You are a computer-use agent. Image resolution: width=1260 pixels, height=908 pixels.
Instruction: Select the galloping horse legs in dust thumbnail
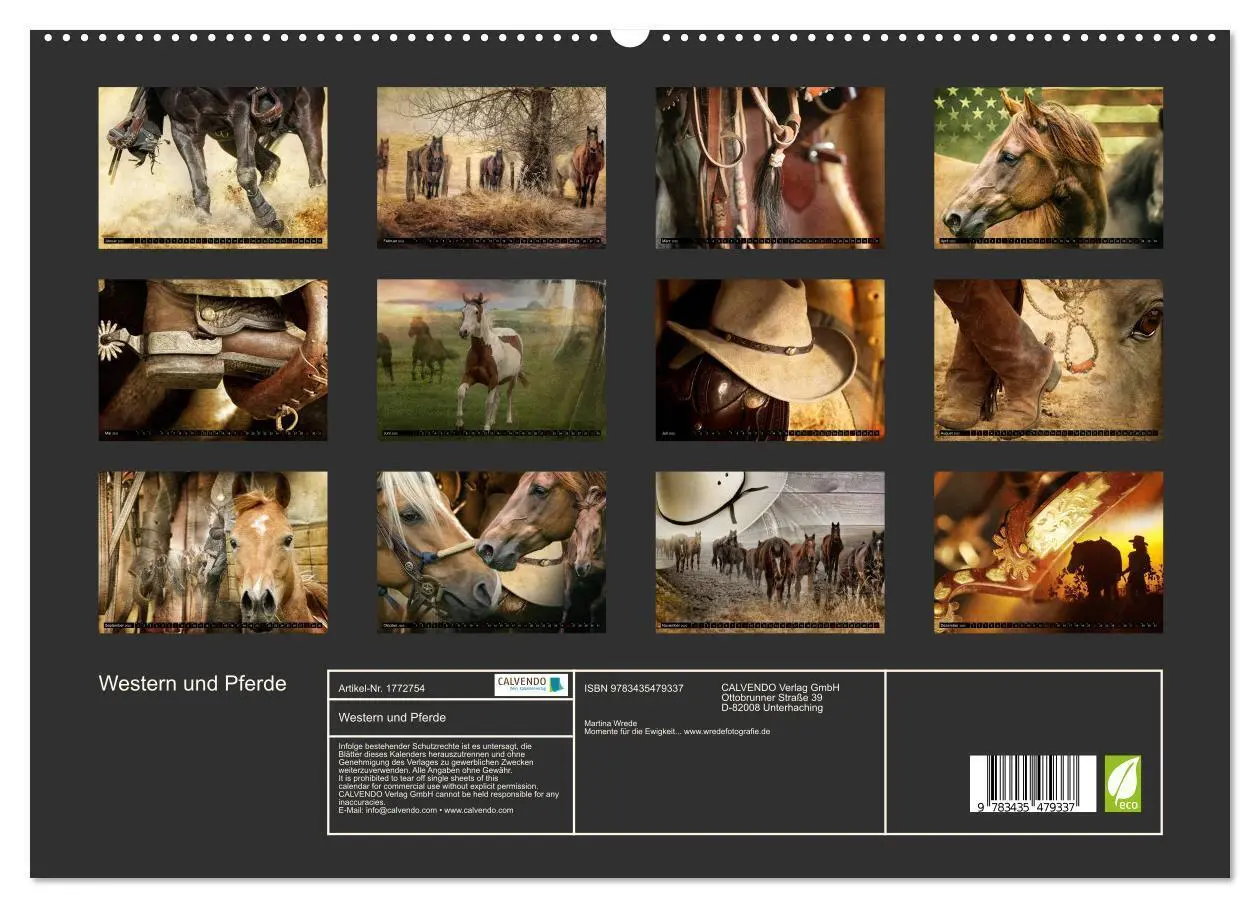pyautogui.click(x=213, y=167)
